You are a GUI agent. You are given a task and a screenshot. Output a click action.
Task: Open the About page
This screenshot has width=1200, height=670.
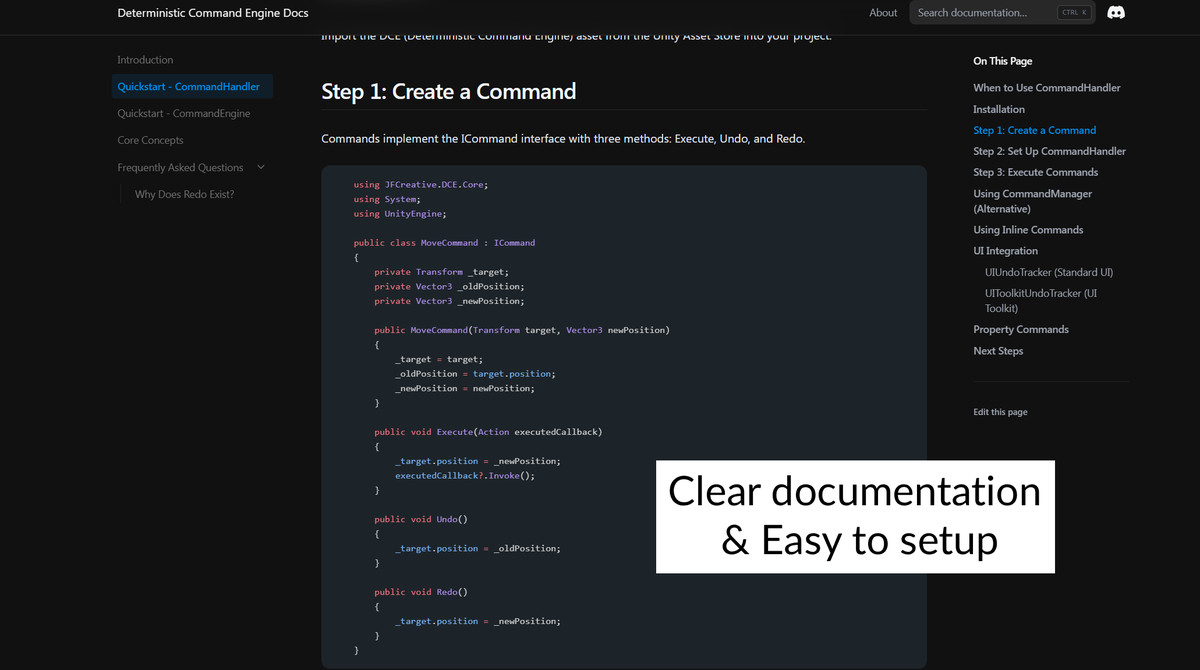[883, 13]
